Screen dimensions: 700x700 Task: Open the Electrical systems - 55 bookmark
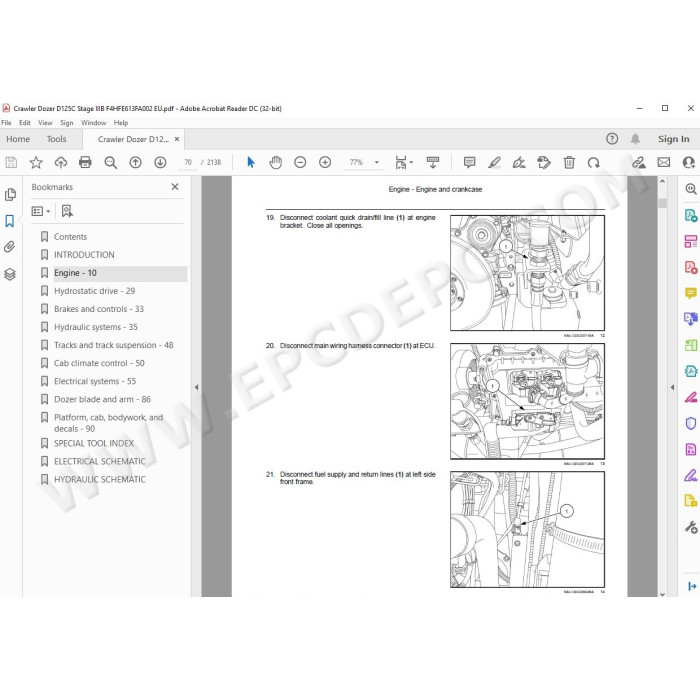point(95,381)
